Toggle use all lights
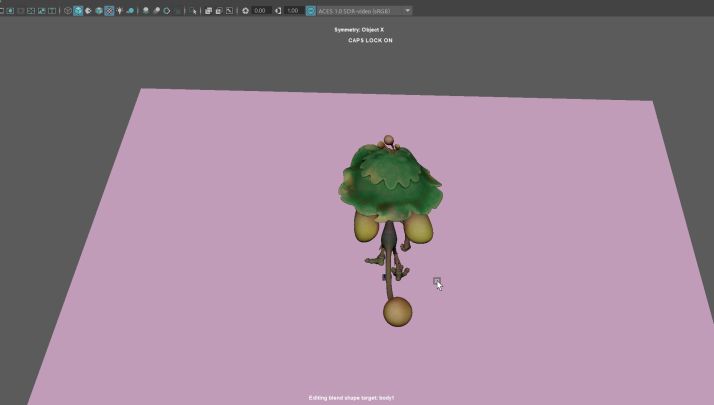This screenshot has height=405, width=714. click(x=120, y=10)
